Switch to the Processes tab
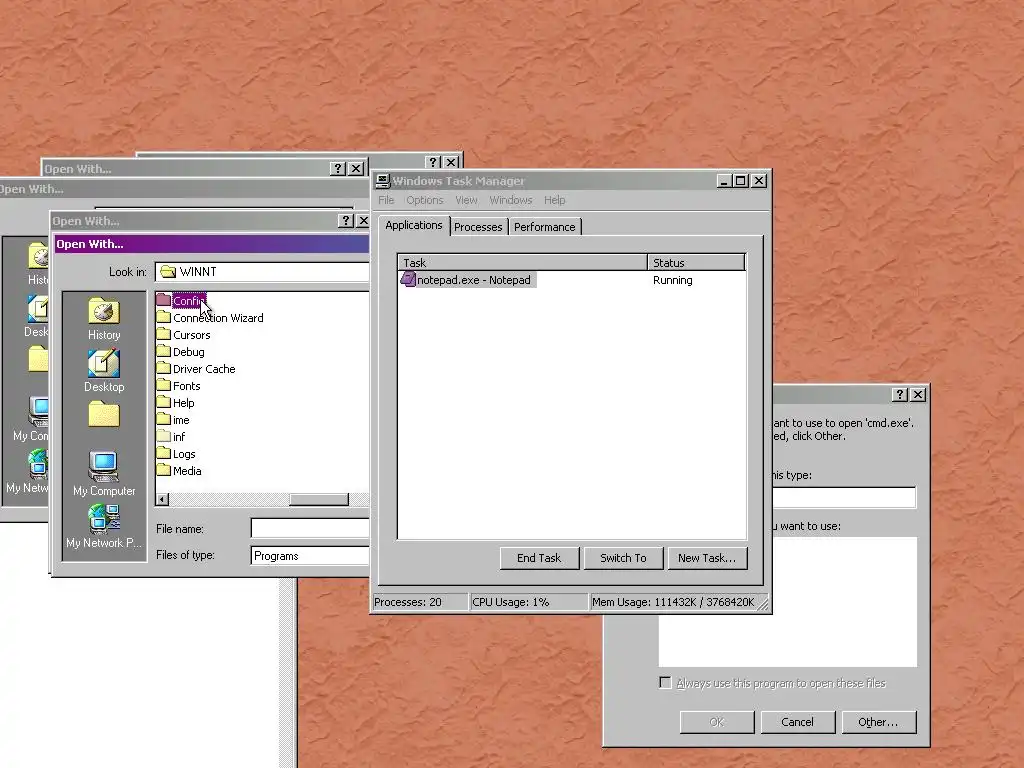 pos(478,227)
